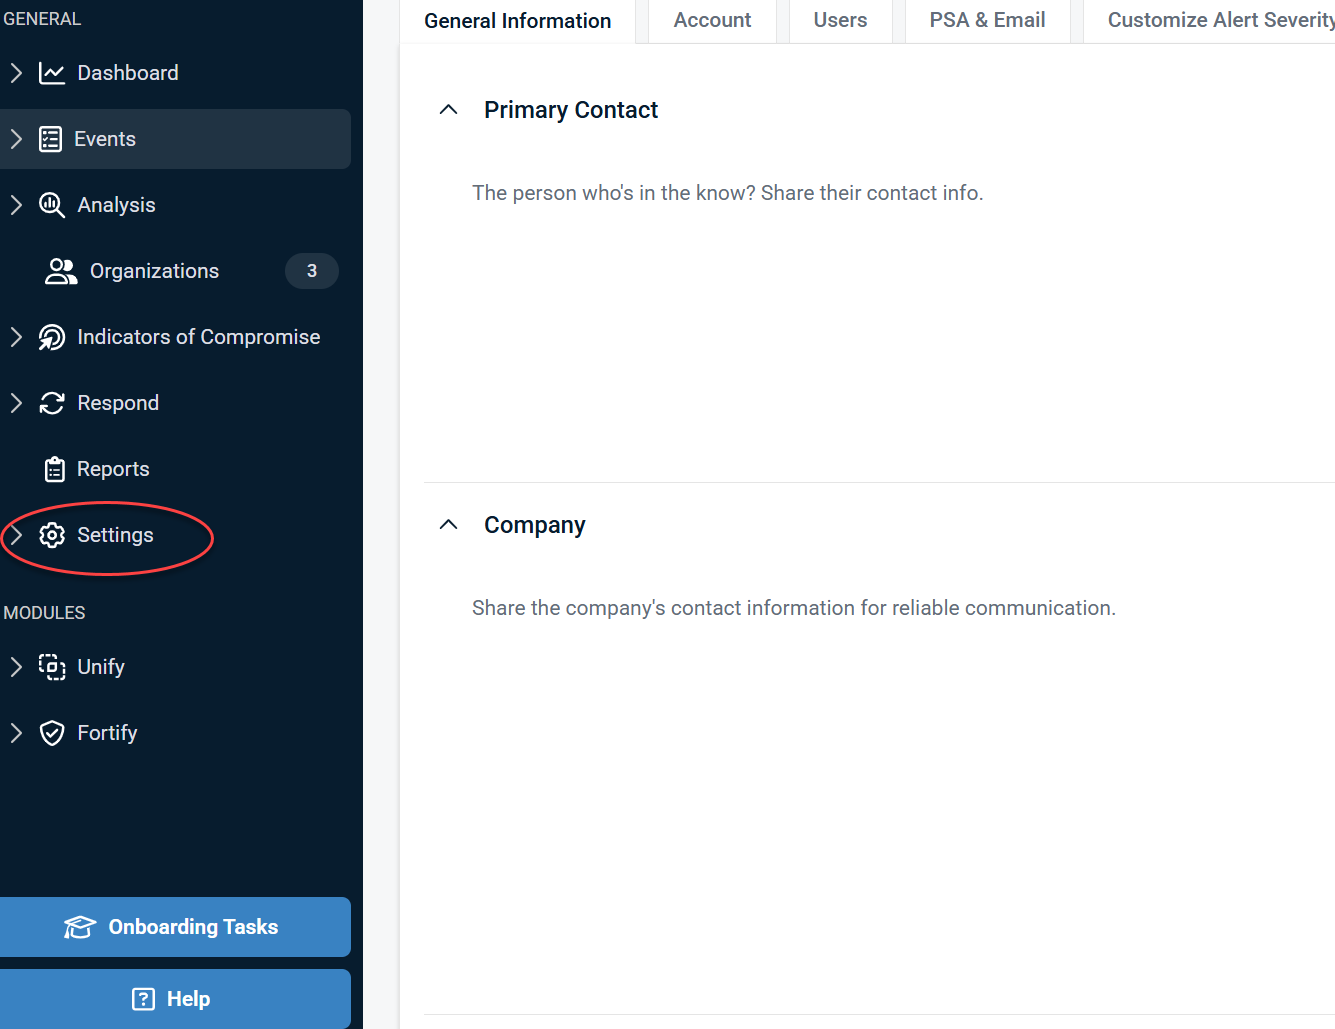
Task: Click the Analysis magnifier icon
Action: coord(52,205)
